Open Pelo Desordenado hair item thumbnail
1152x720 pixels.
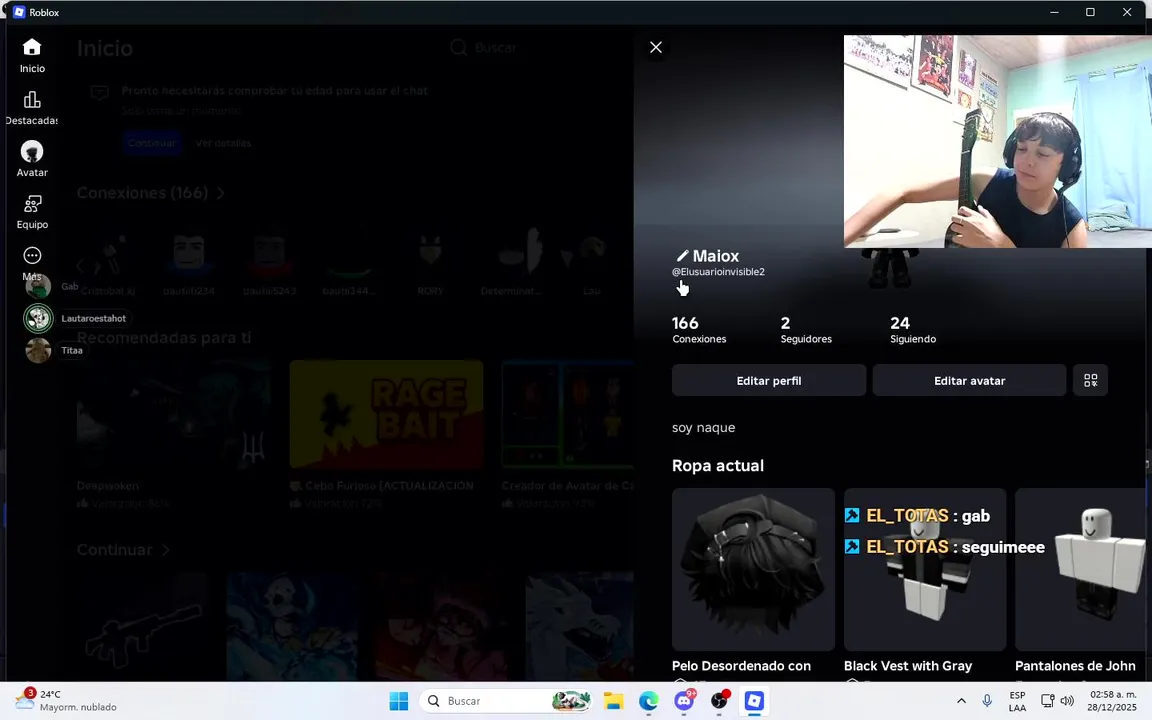pyautogui.click(x=753, y=569)
